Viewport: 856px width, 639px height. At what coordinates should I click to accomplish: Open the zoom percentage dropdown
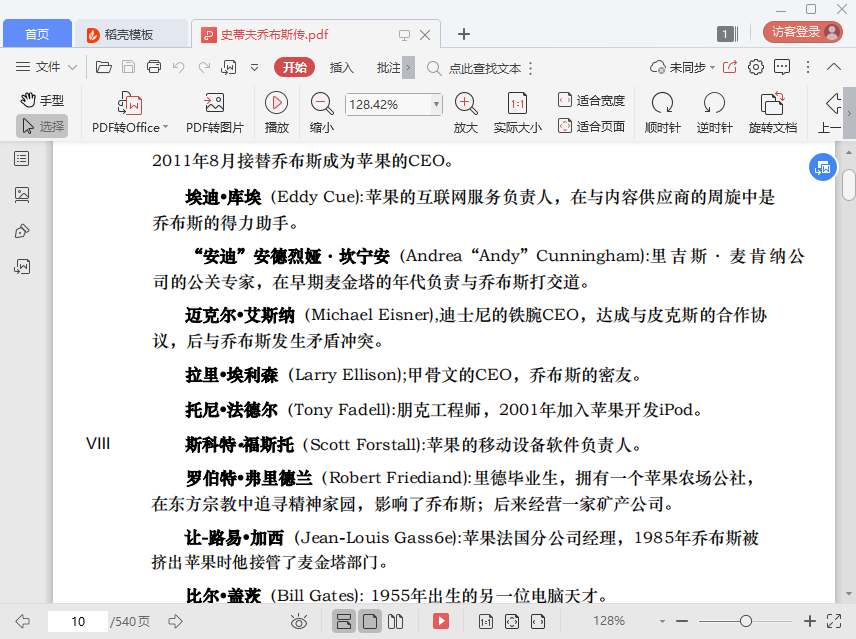pyautogui.click(x=436, y=104)
